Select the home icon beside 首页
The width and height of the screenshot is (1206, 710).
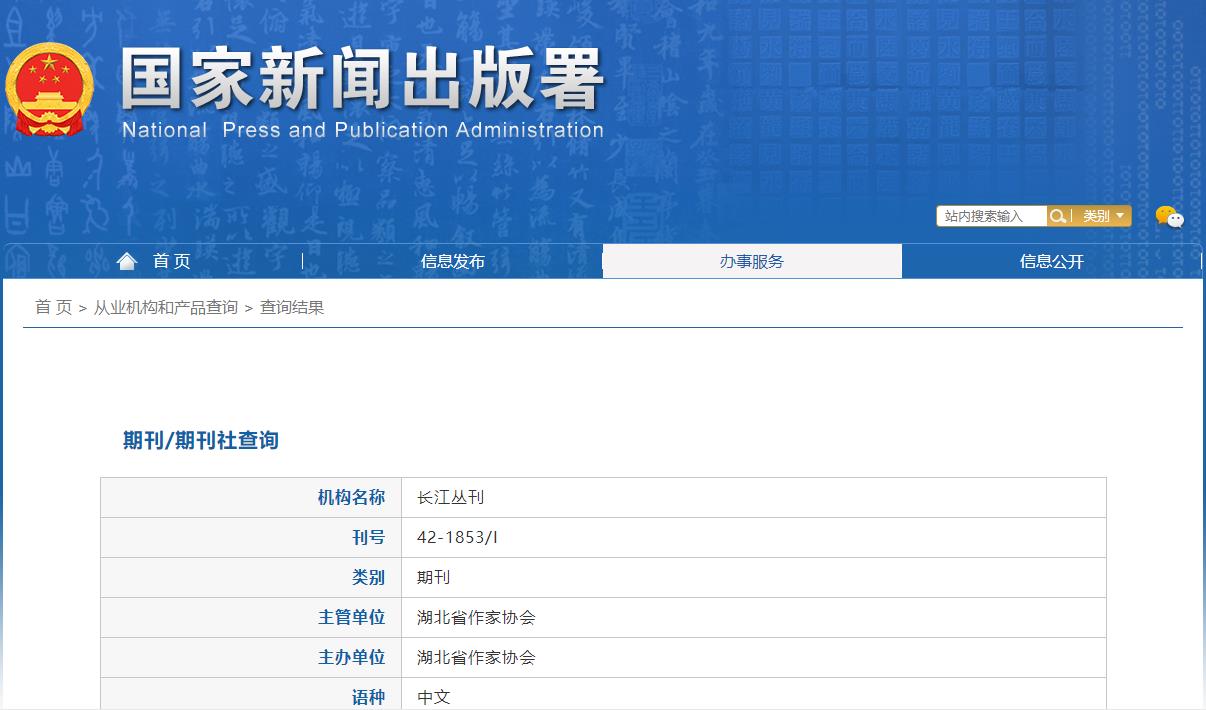[x=126, y=260]
